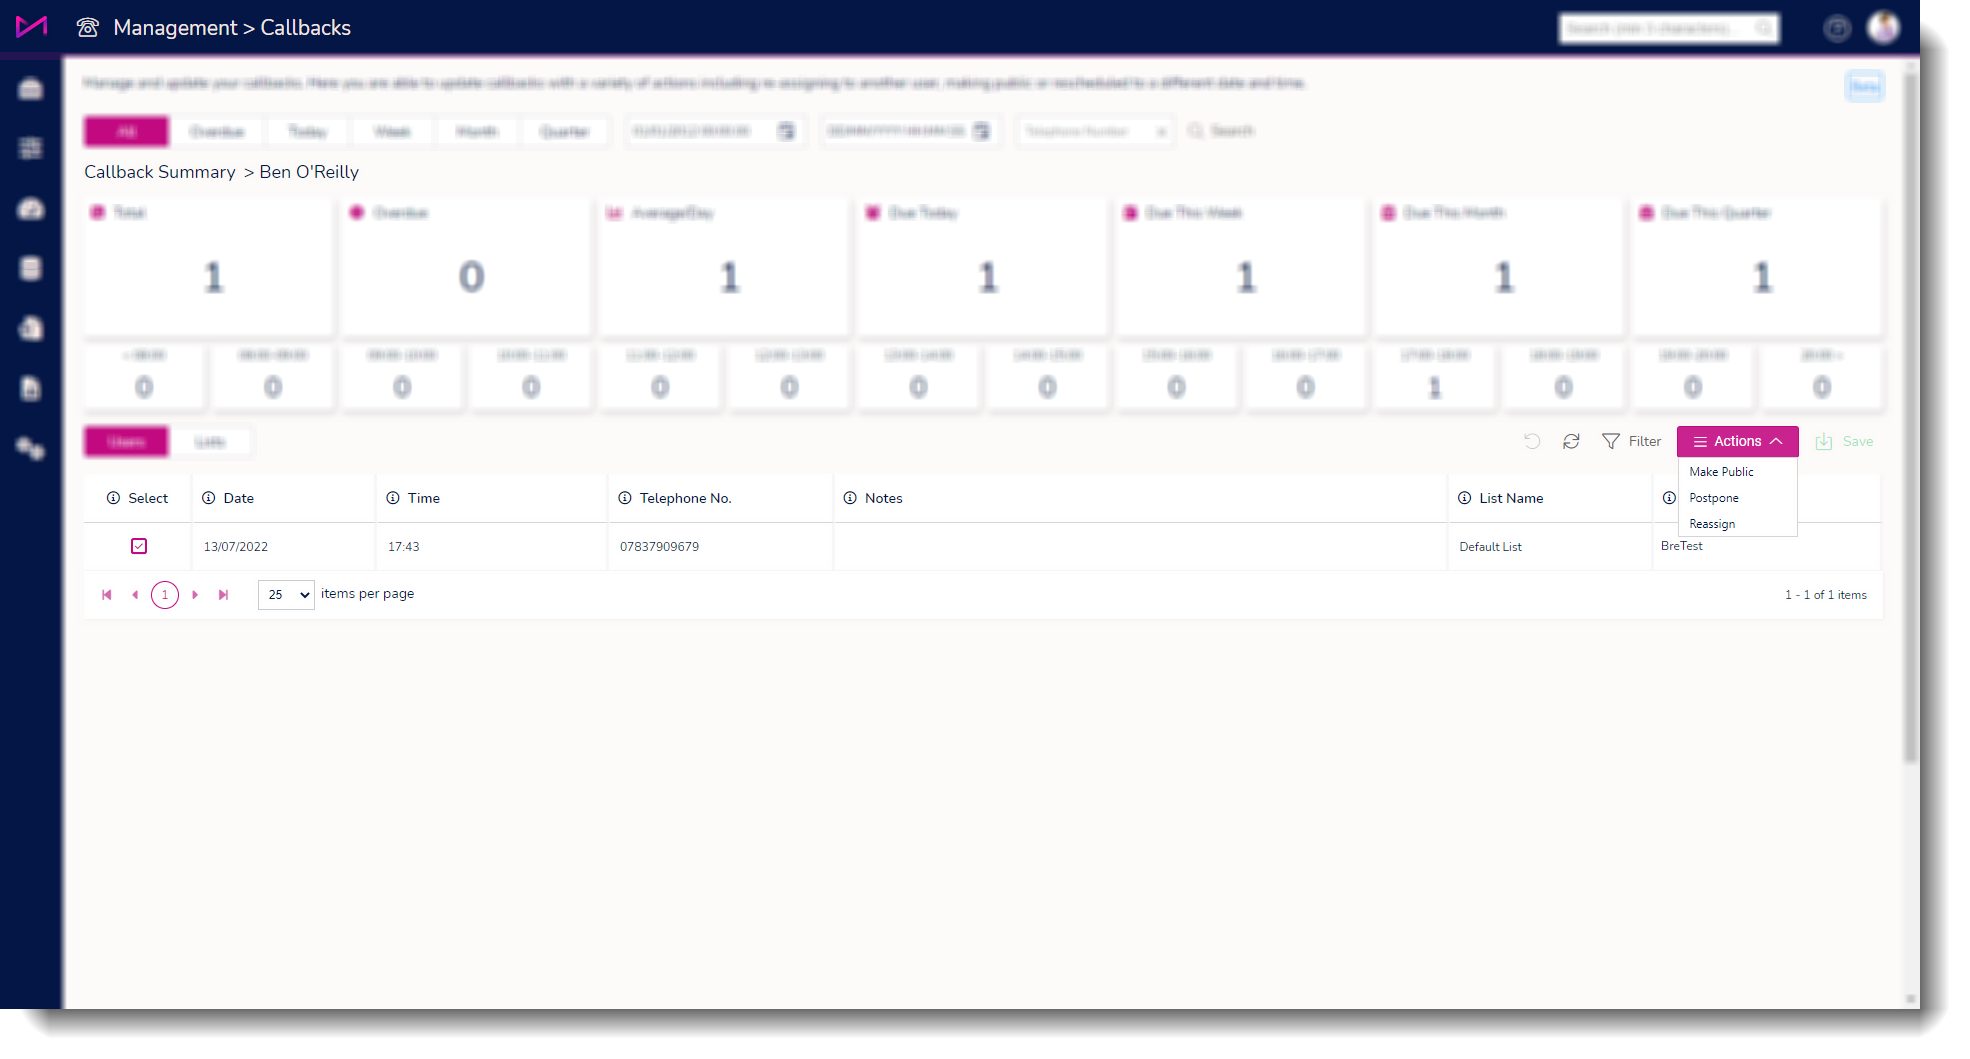Switch to the Users tab
The width and height of the screenshot is (1970, 1059).
[x=126, y=442]
